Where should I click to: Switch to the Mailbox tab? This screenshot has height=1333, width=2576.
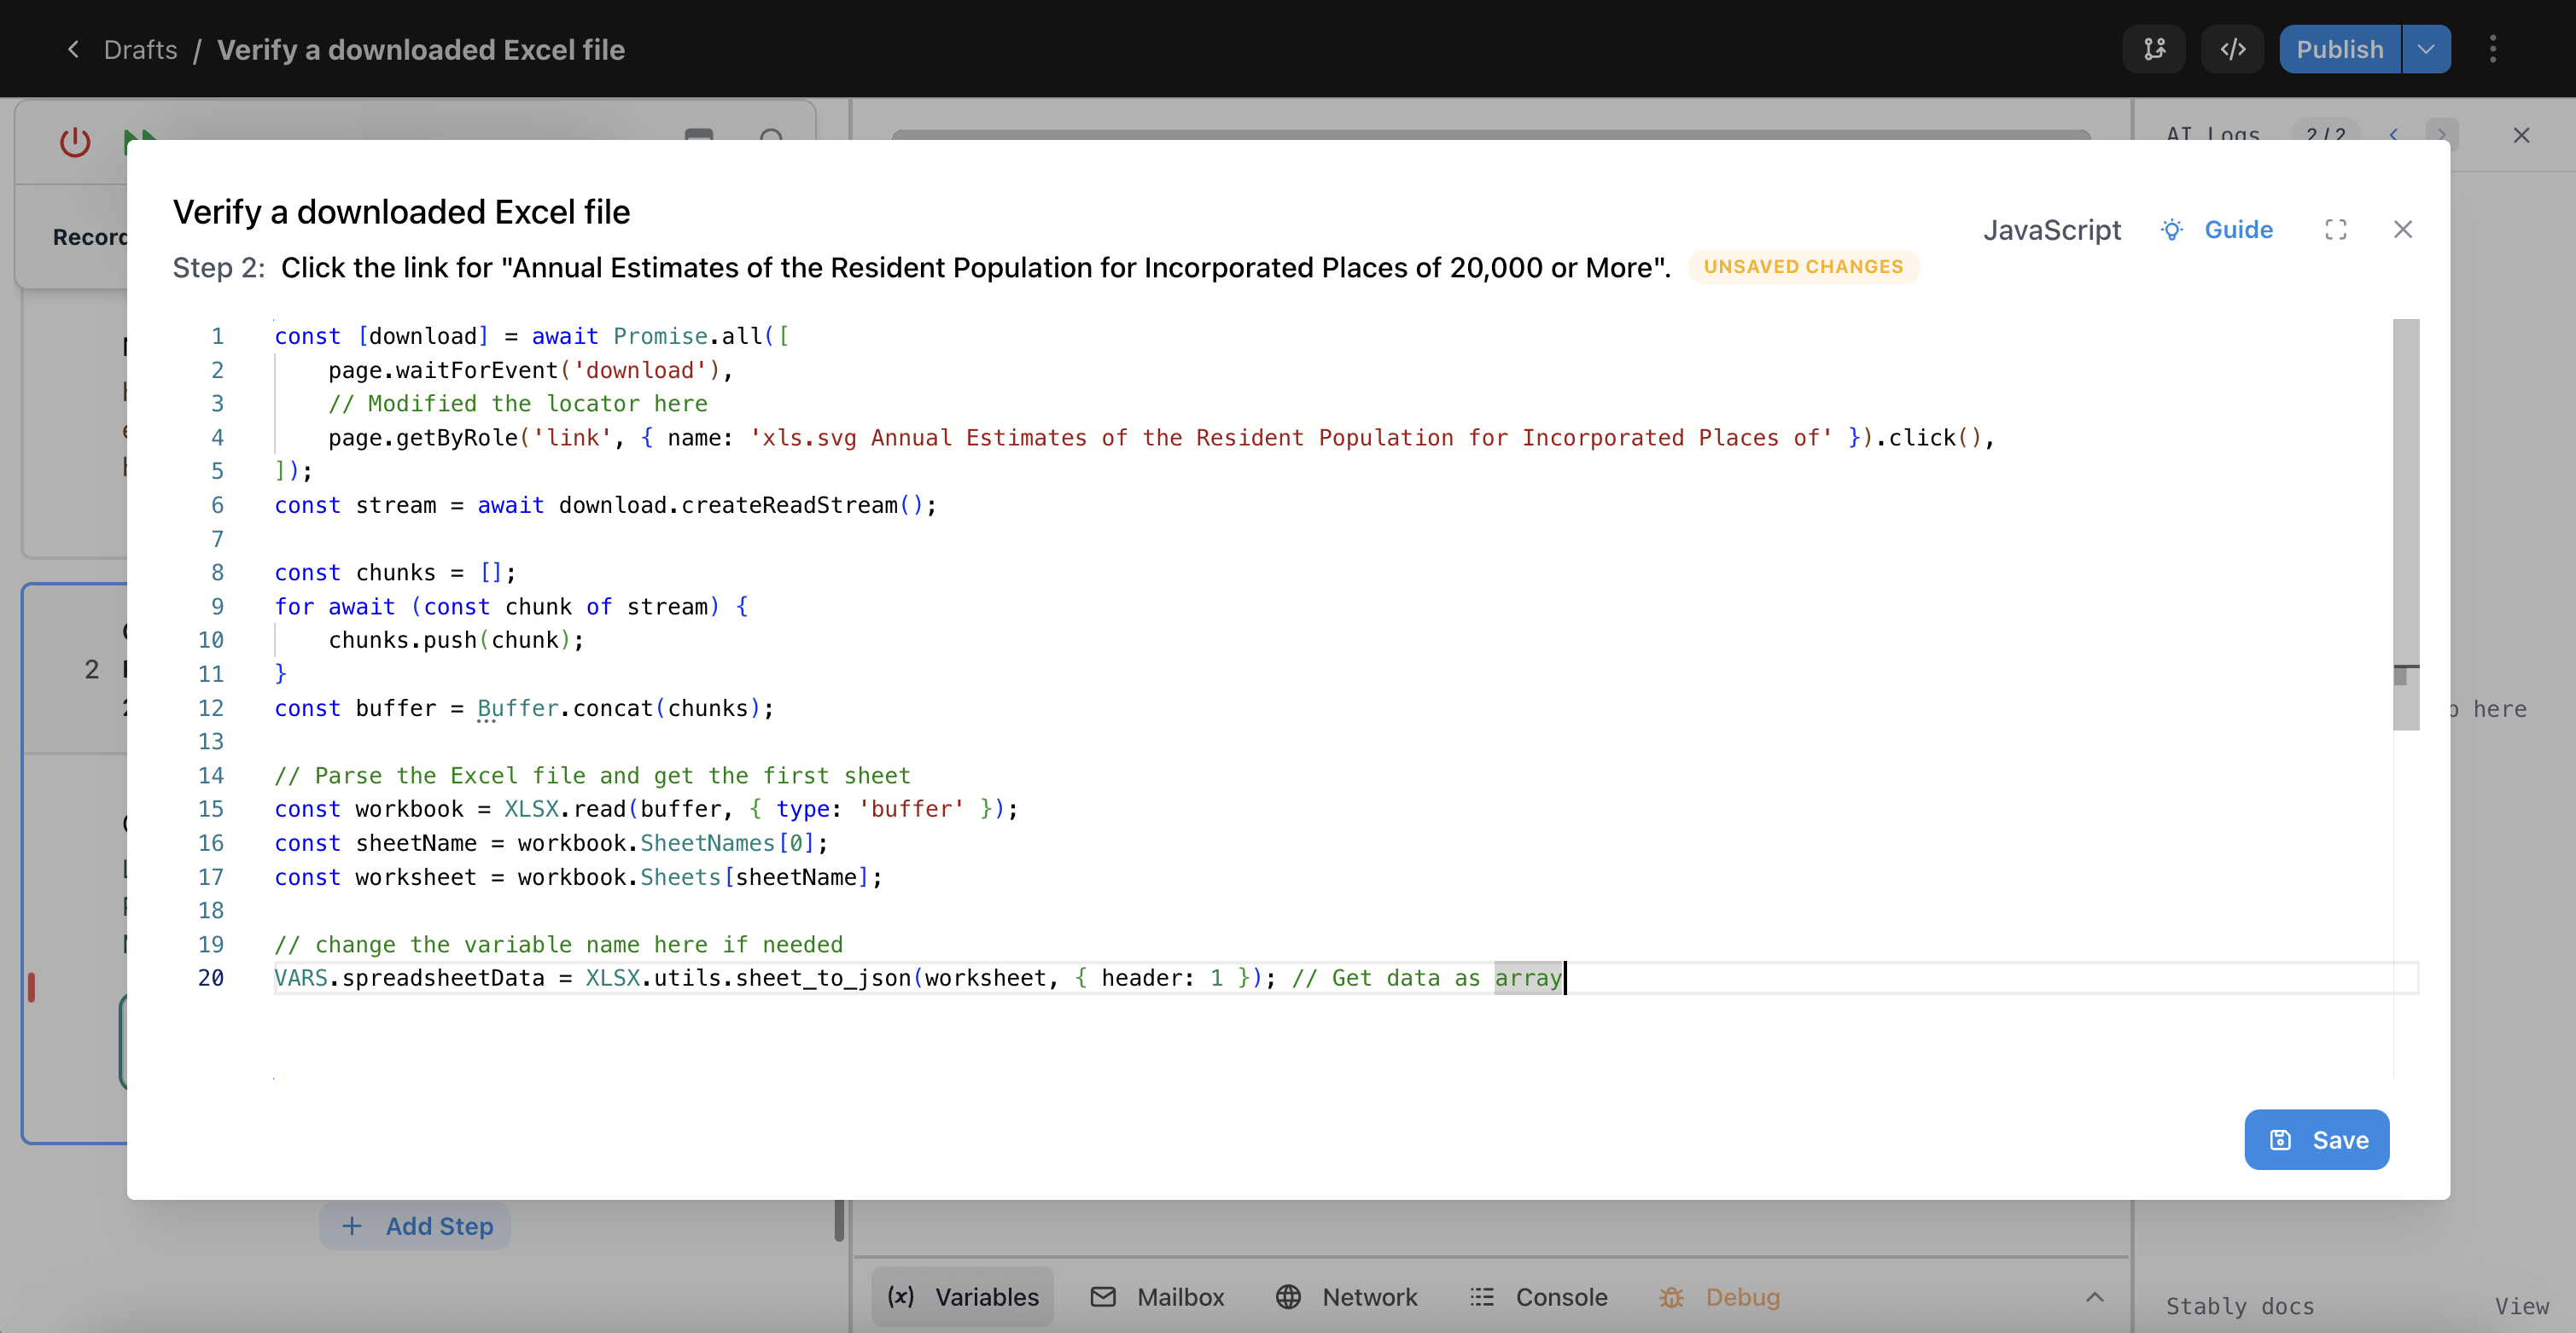click(x=1157, y=1297)
